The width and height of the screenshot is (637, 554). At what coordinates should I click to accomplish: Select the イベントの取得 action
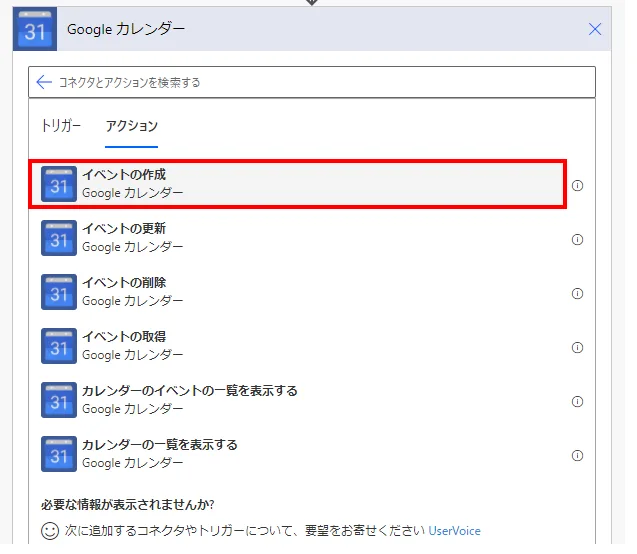298,346
